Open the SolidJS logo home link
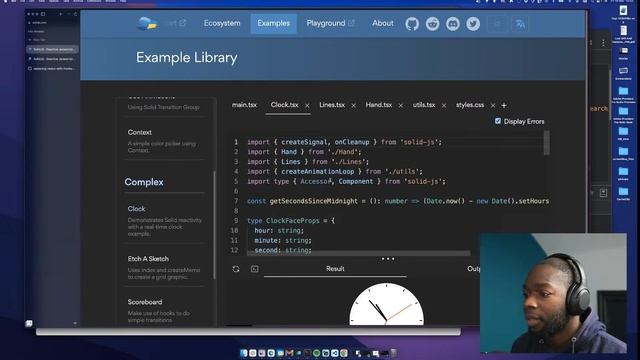This screenshot has width=640, height=360. (x=147, y=24)
